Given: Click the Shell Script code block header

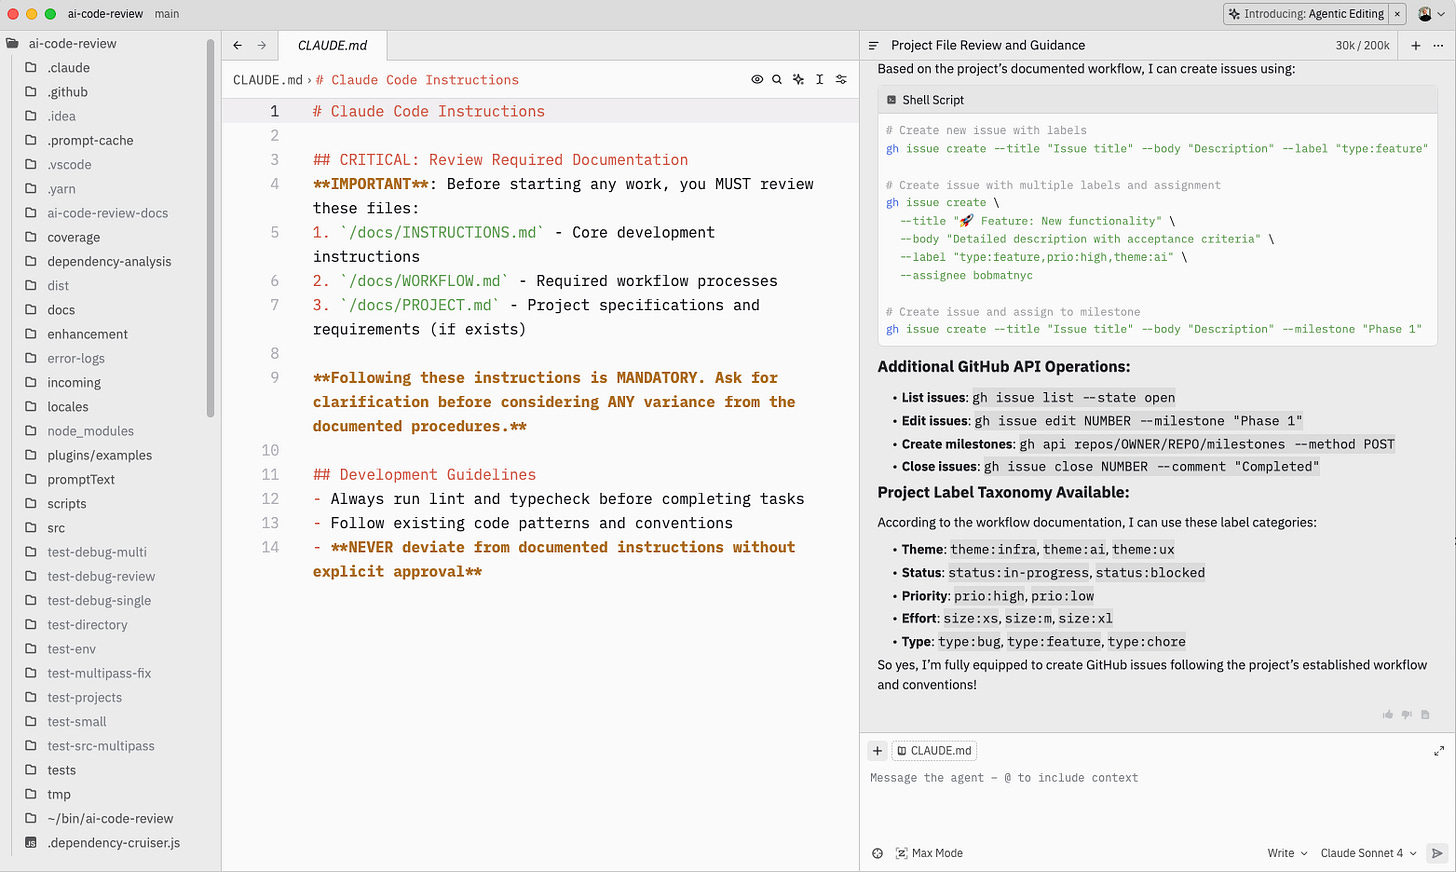Looking at the screenshot, I should [x=1157, y=100].
